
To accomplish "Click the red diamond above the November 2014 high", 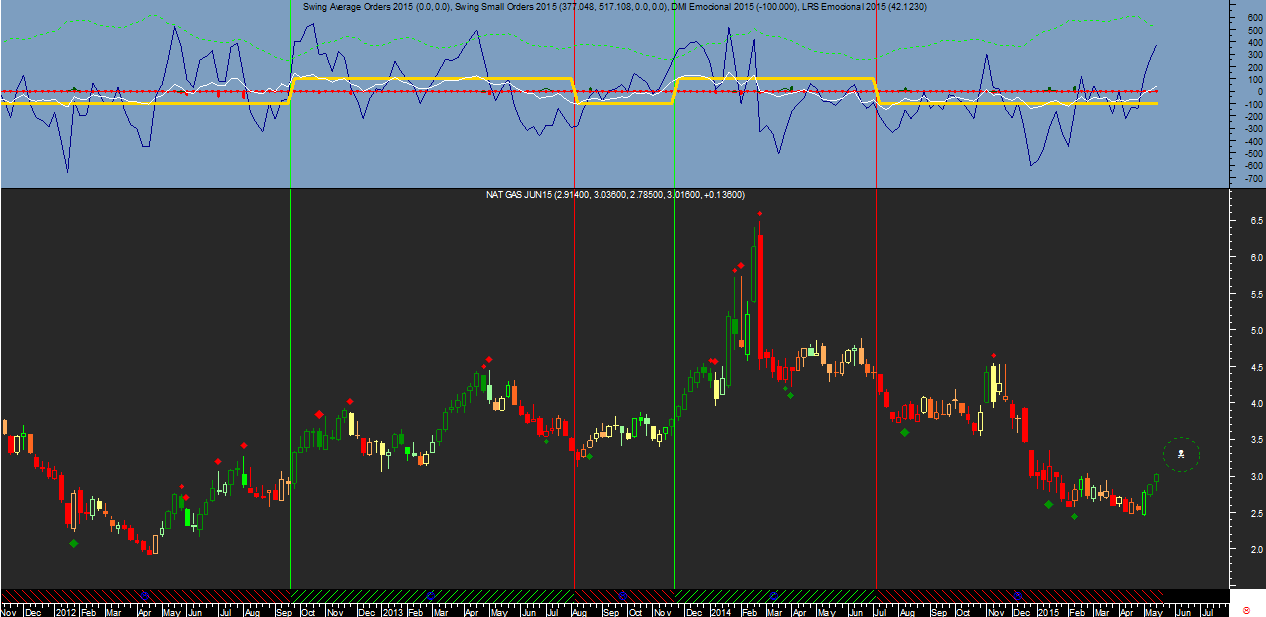I will click(993, 355).
